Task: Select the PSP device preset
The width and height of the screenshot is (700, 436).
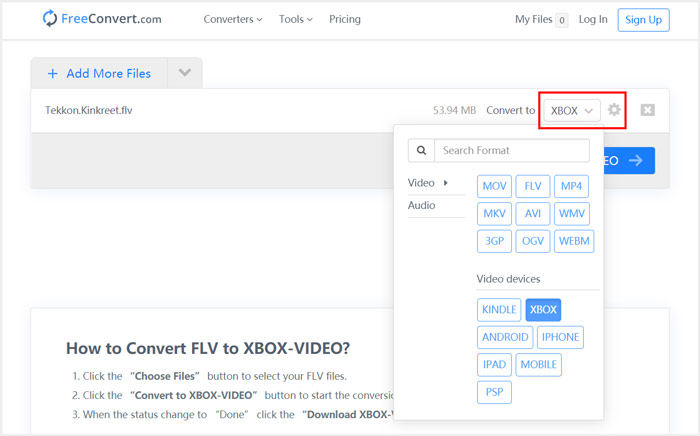Action: pos(494,392)
